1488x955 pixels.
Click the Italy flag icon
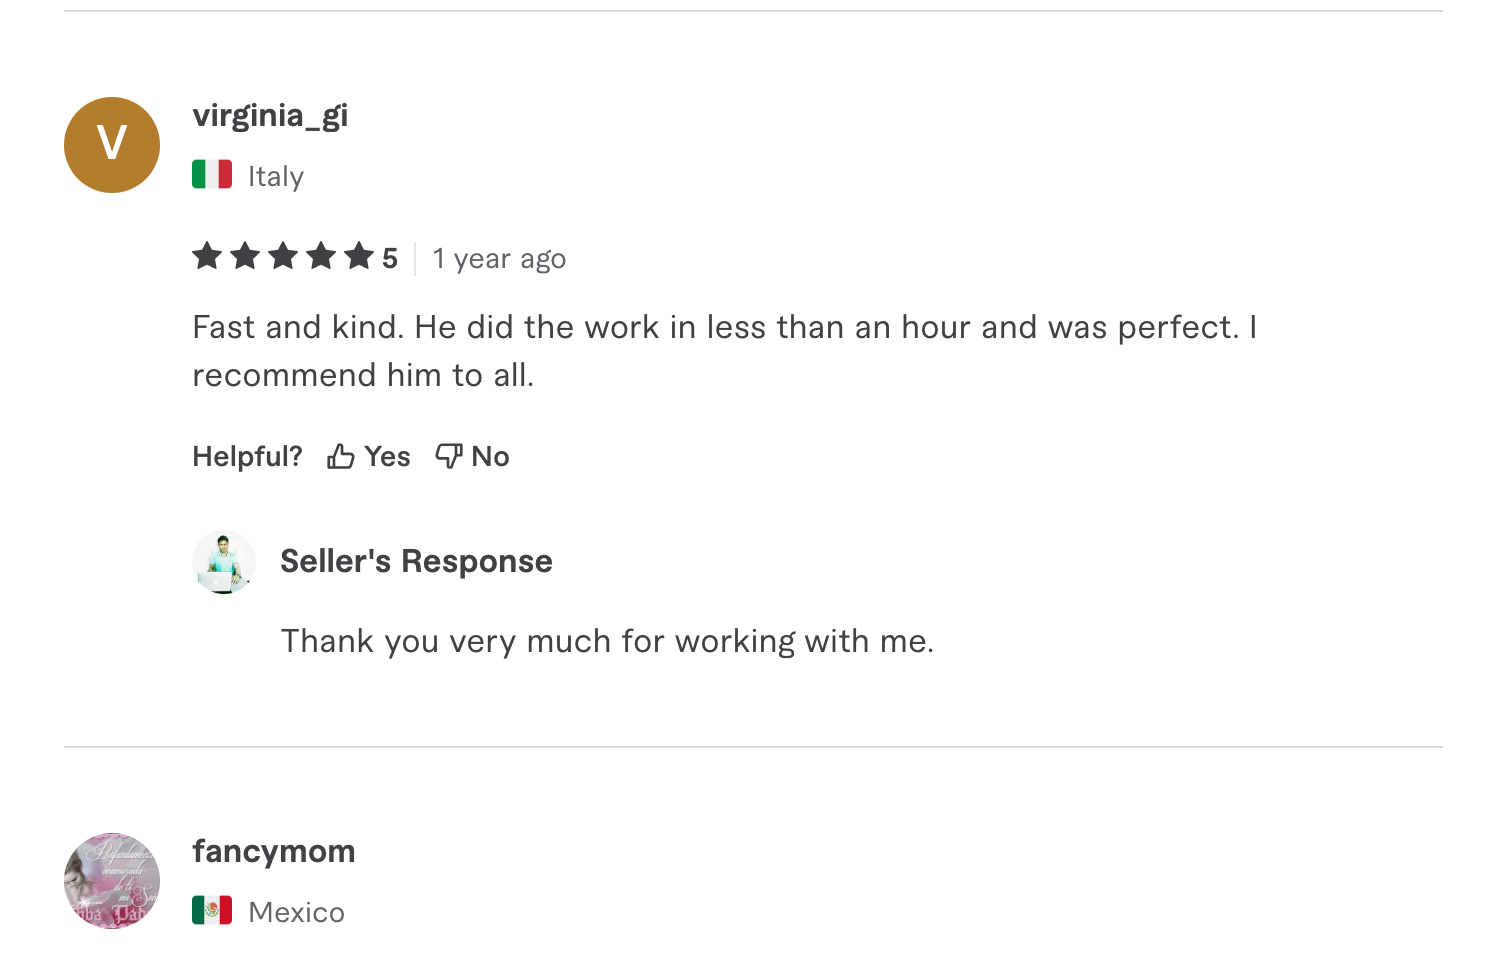pyautogui.click(x=212, y=175)
